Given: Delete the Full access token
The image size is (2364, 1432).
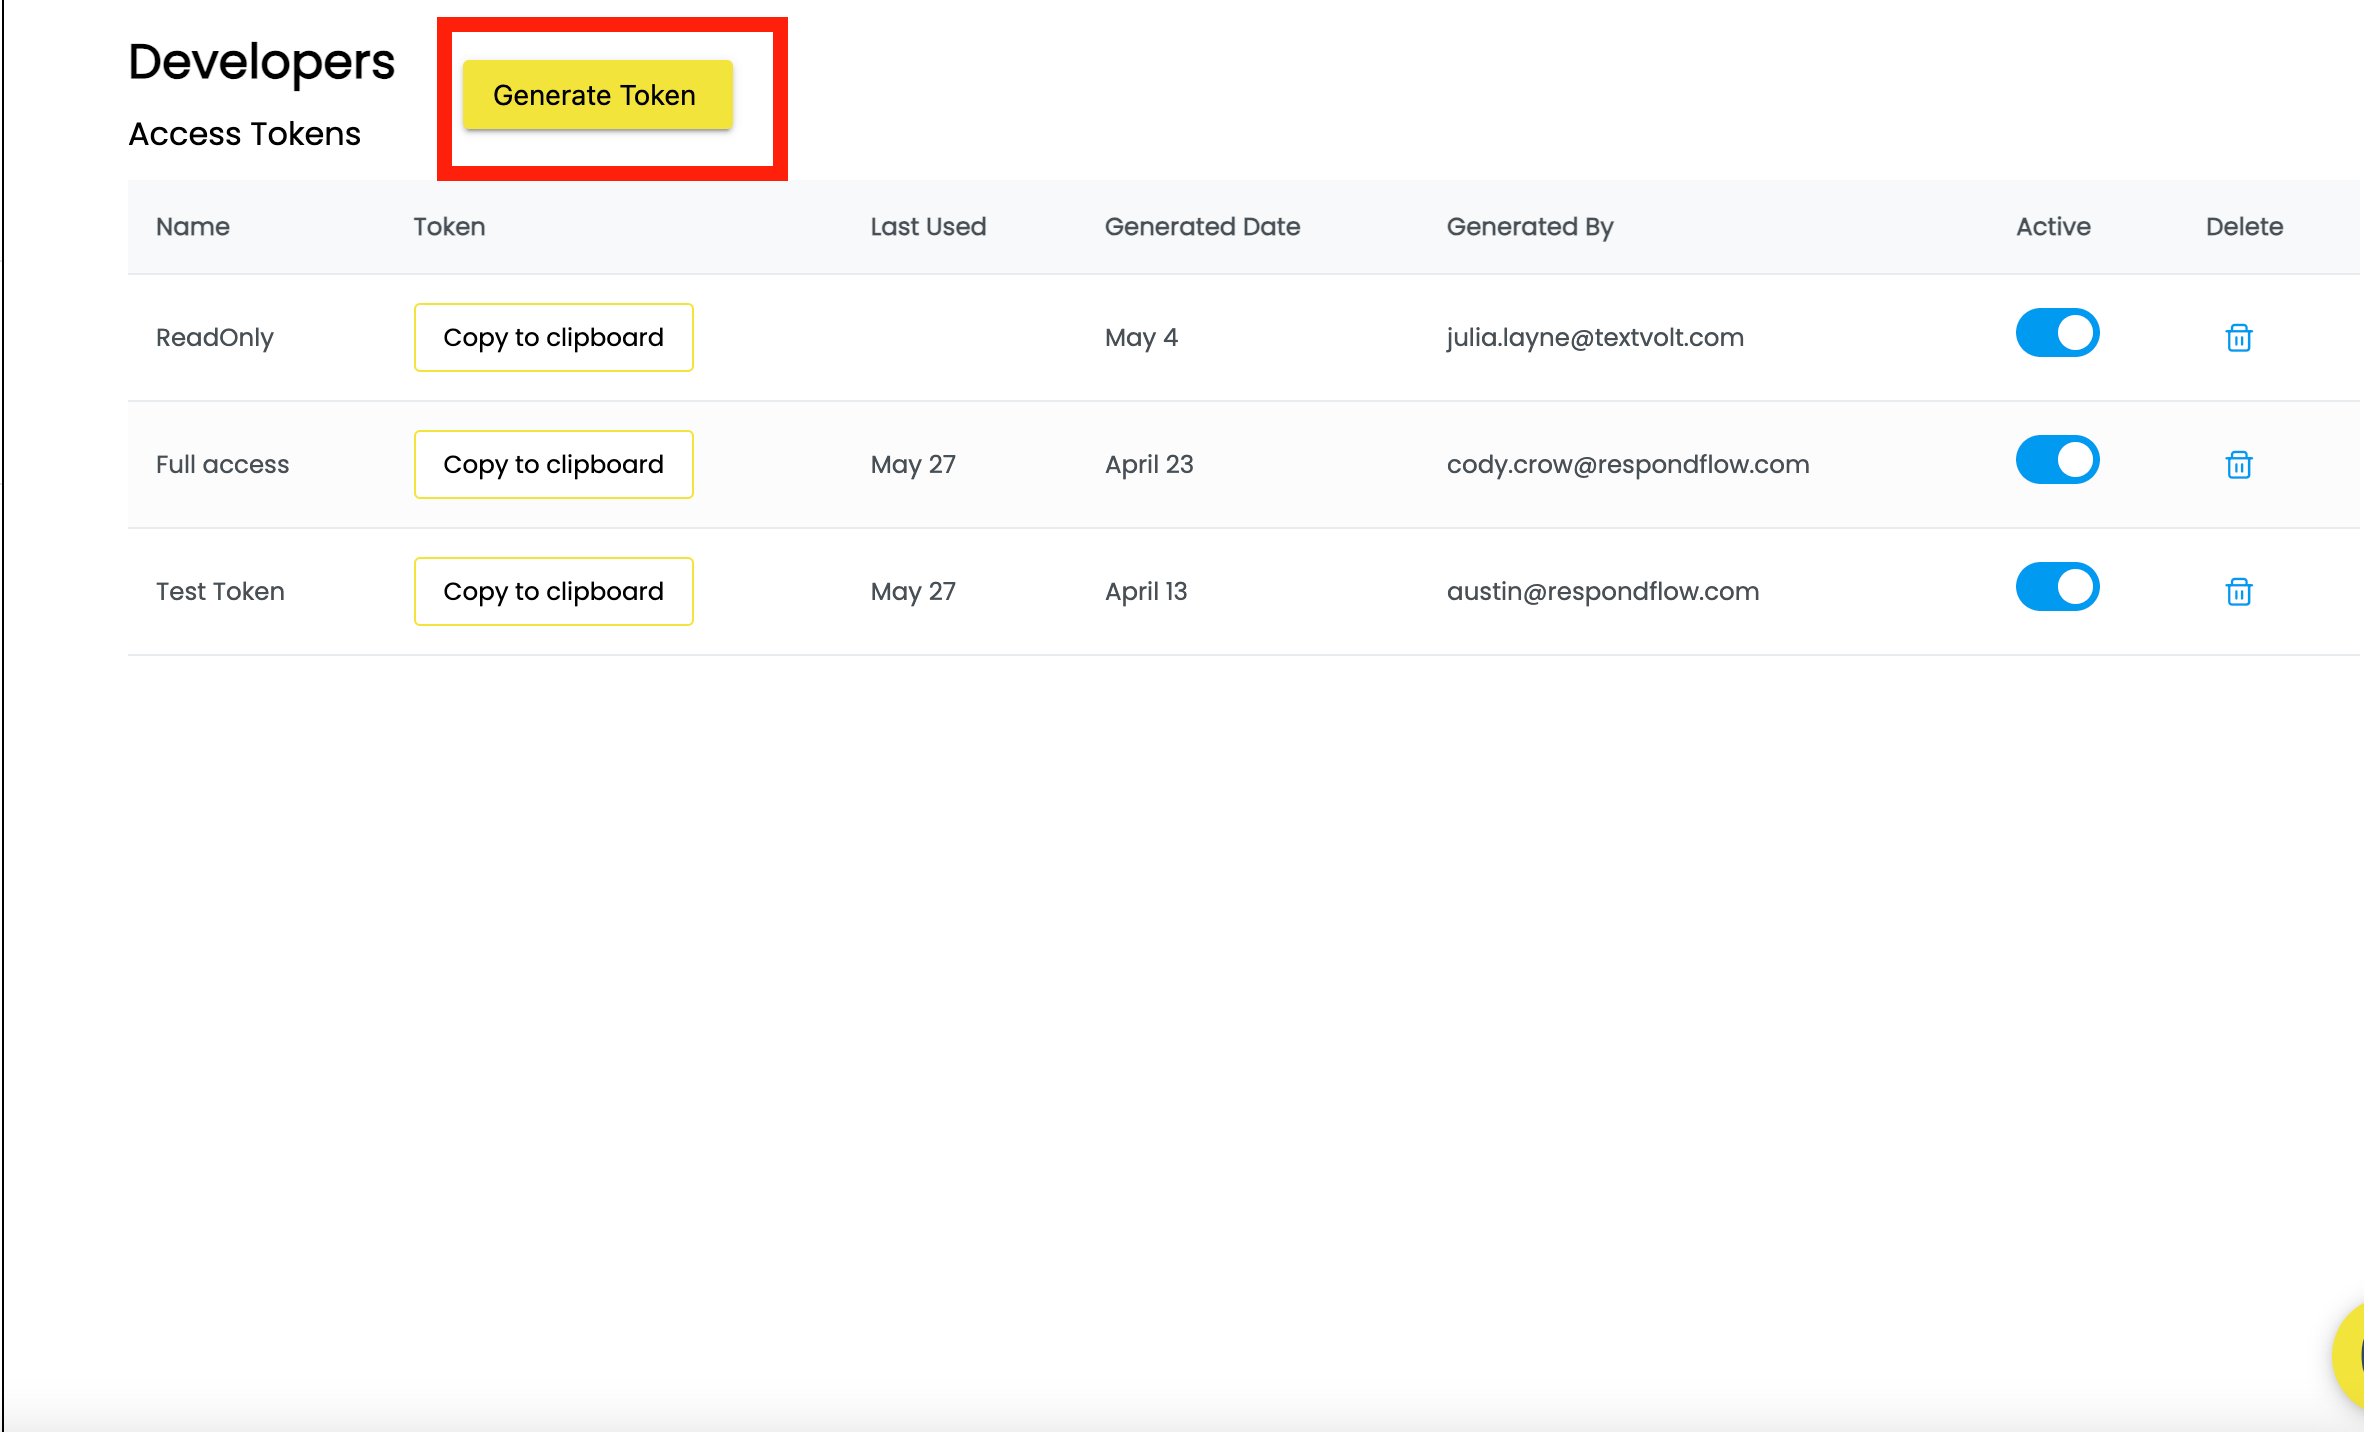Looking at the screenshot, I should click(x=2238, y=465).
